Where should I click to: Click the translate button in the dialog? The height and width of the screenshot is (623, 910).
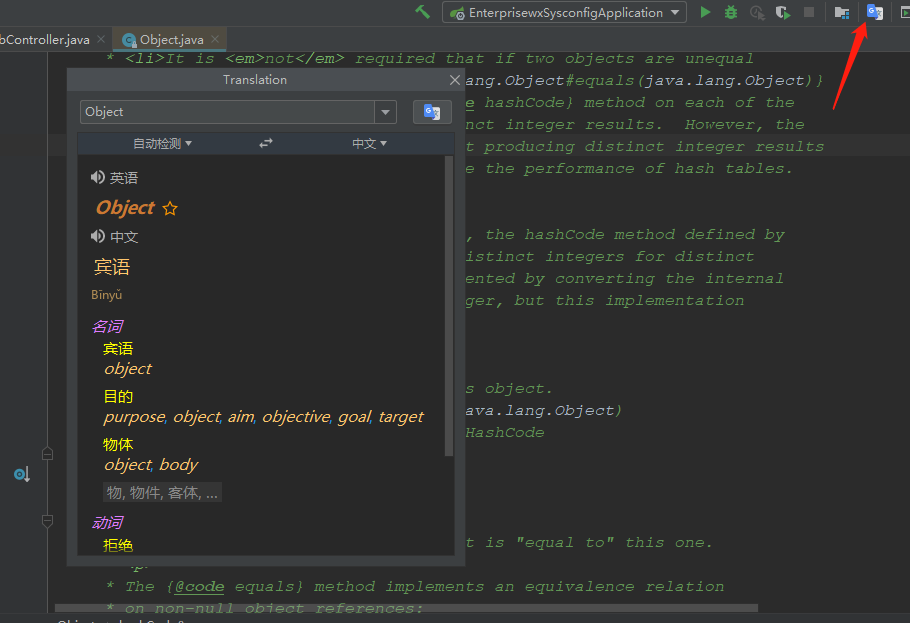[x=432, y=112]
